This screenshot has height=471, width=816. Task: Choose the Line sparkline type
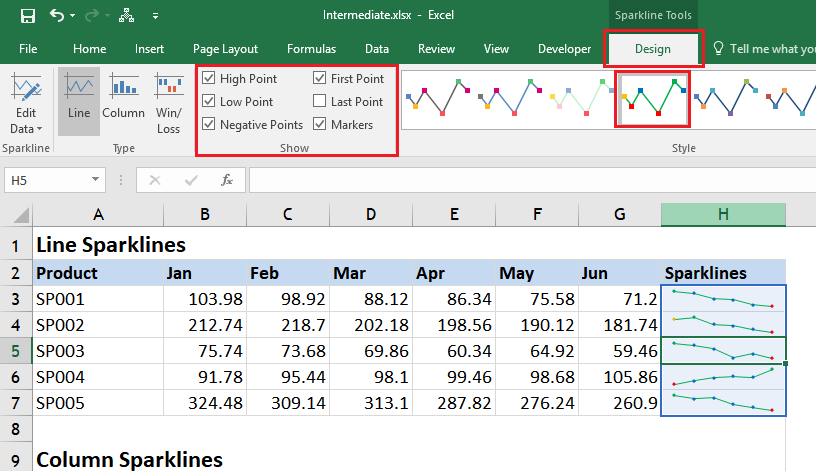79,101
